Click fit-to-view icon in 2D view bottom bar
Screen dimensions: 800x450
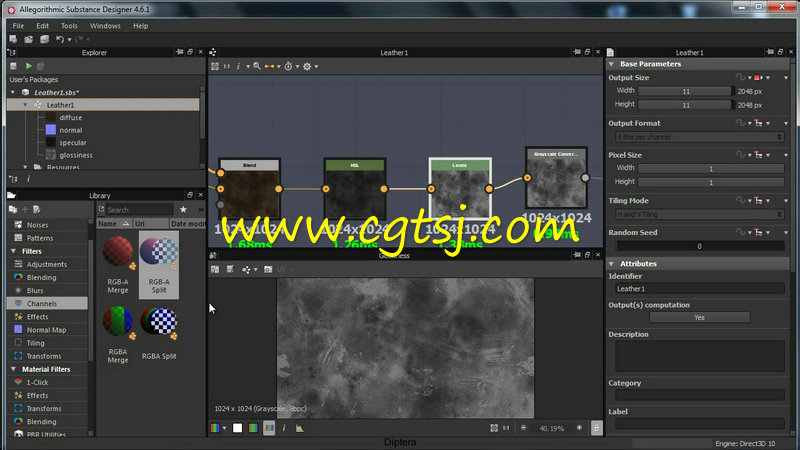(x=494, y=428)
